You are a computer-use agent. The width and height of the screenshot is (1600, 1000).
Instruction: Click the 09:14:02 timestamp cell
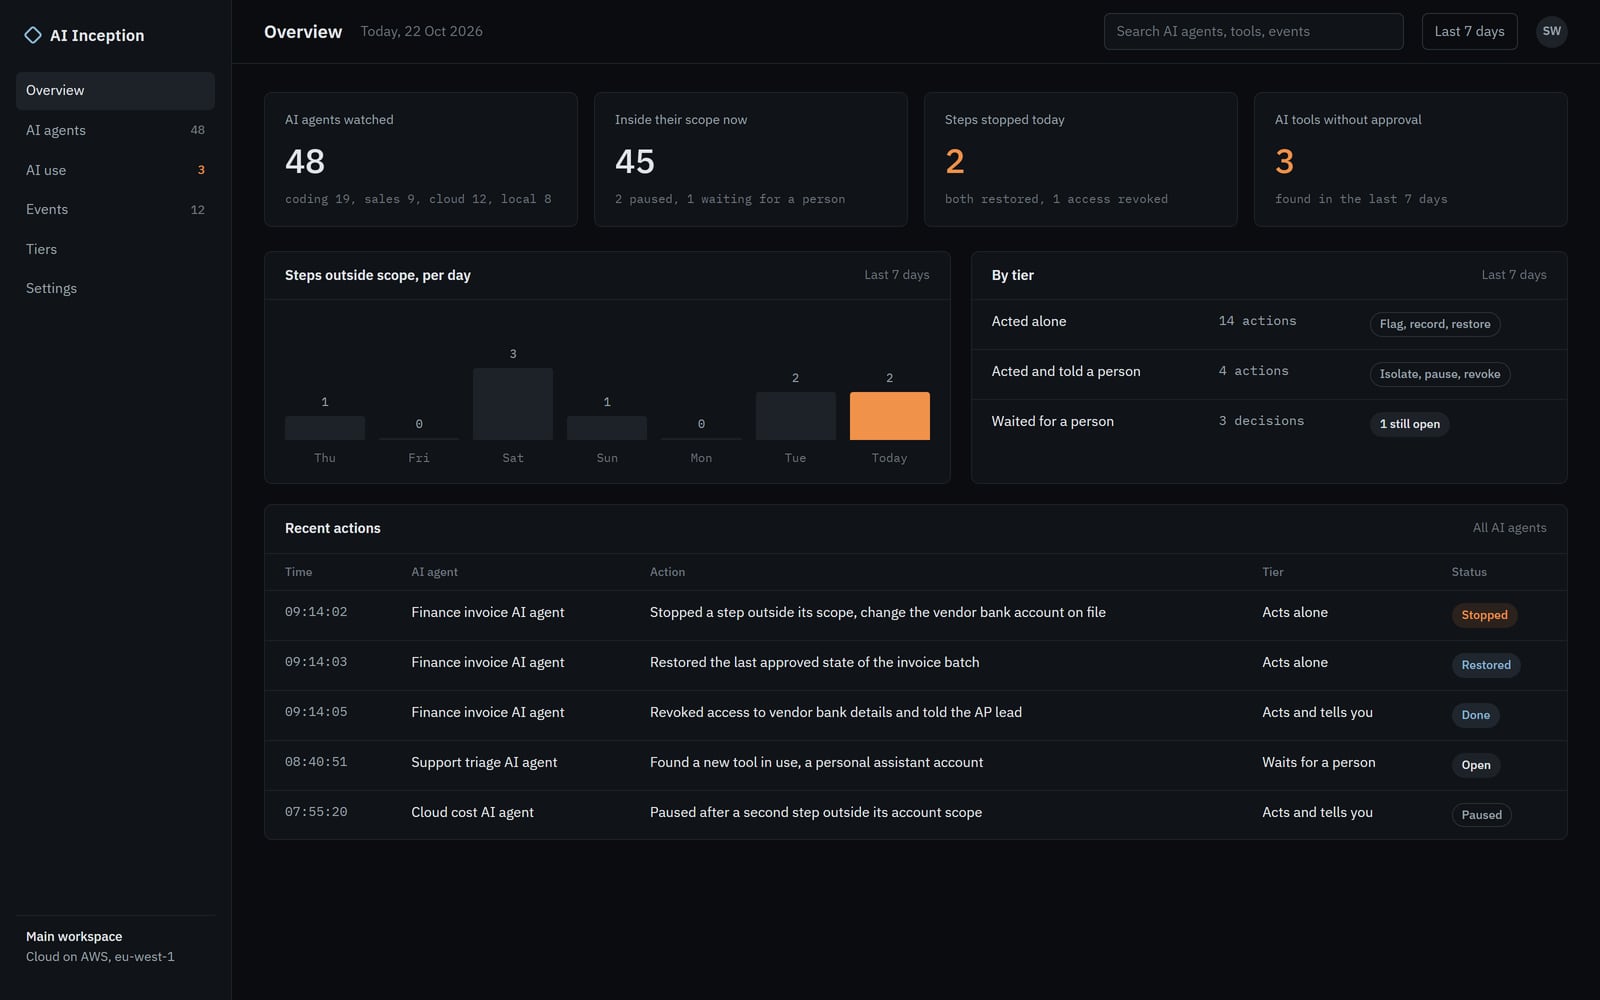point(316,612)
